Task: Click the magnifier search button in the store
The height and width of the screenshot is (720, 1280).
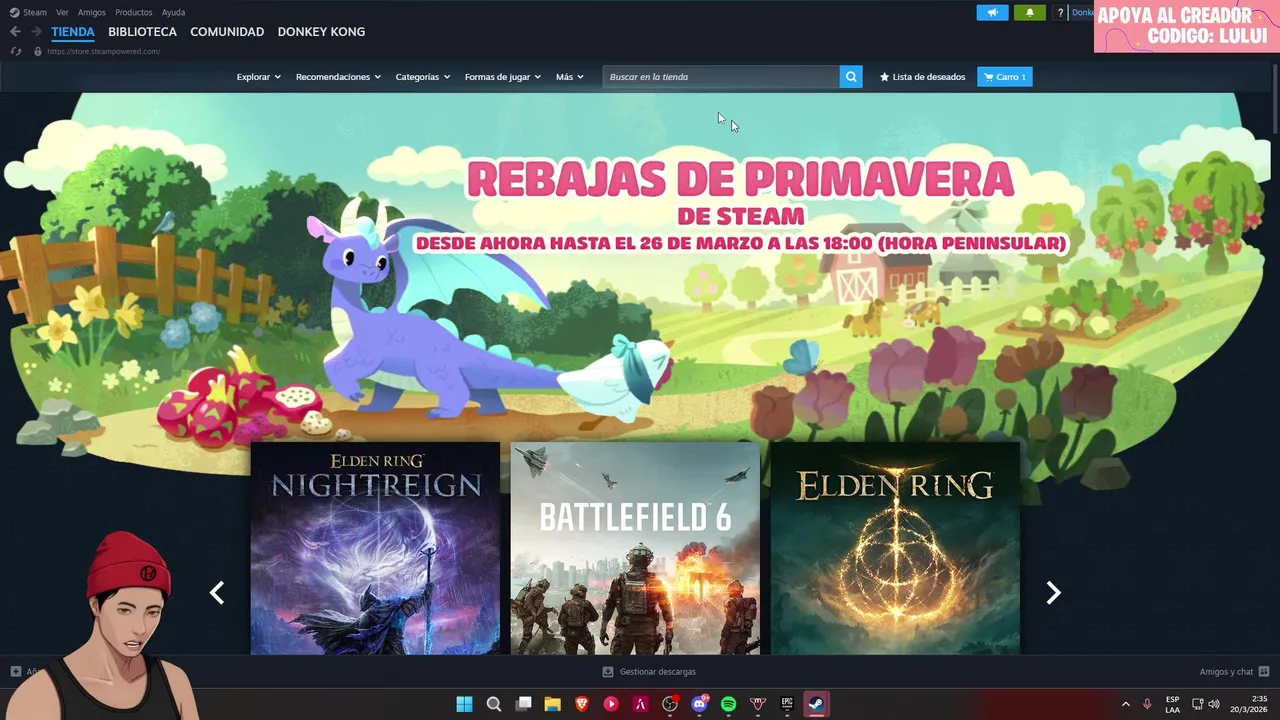Action: tap(851, 77)
